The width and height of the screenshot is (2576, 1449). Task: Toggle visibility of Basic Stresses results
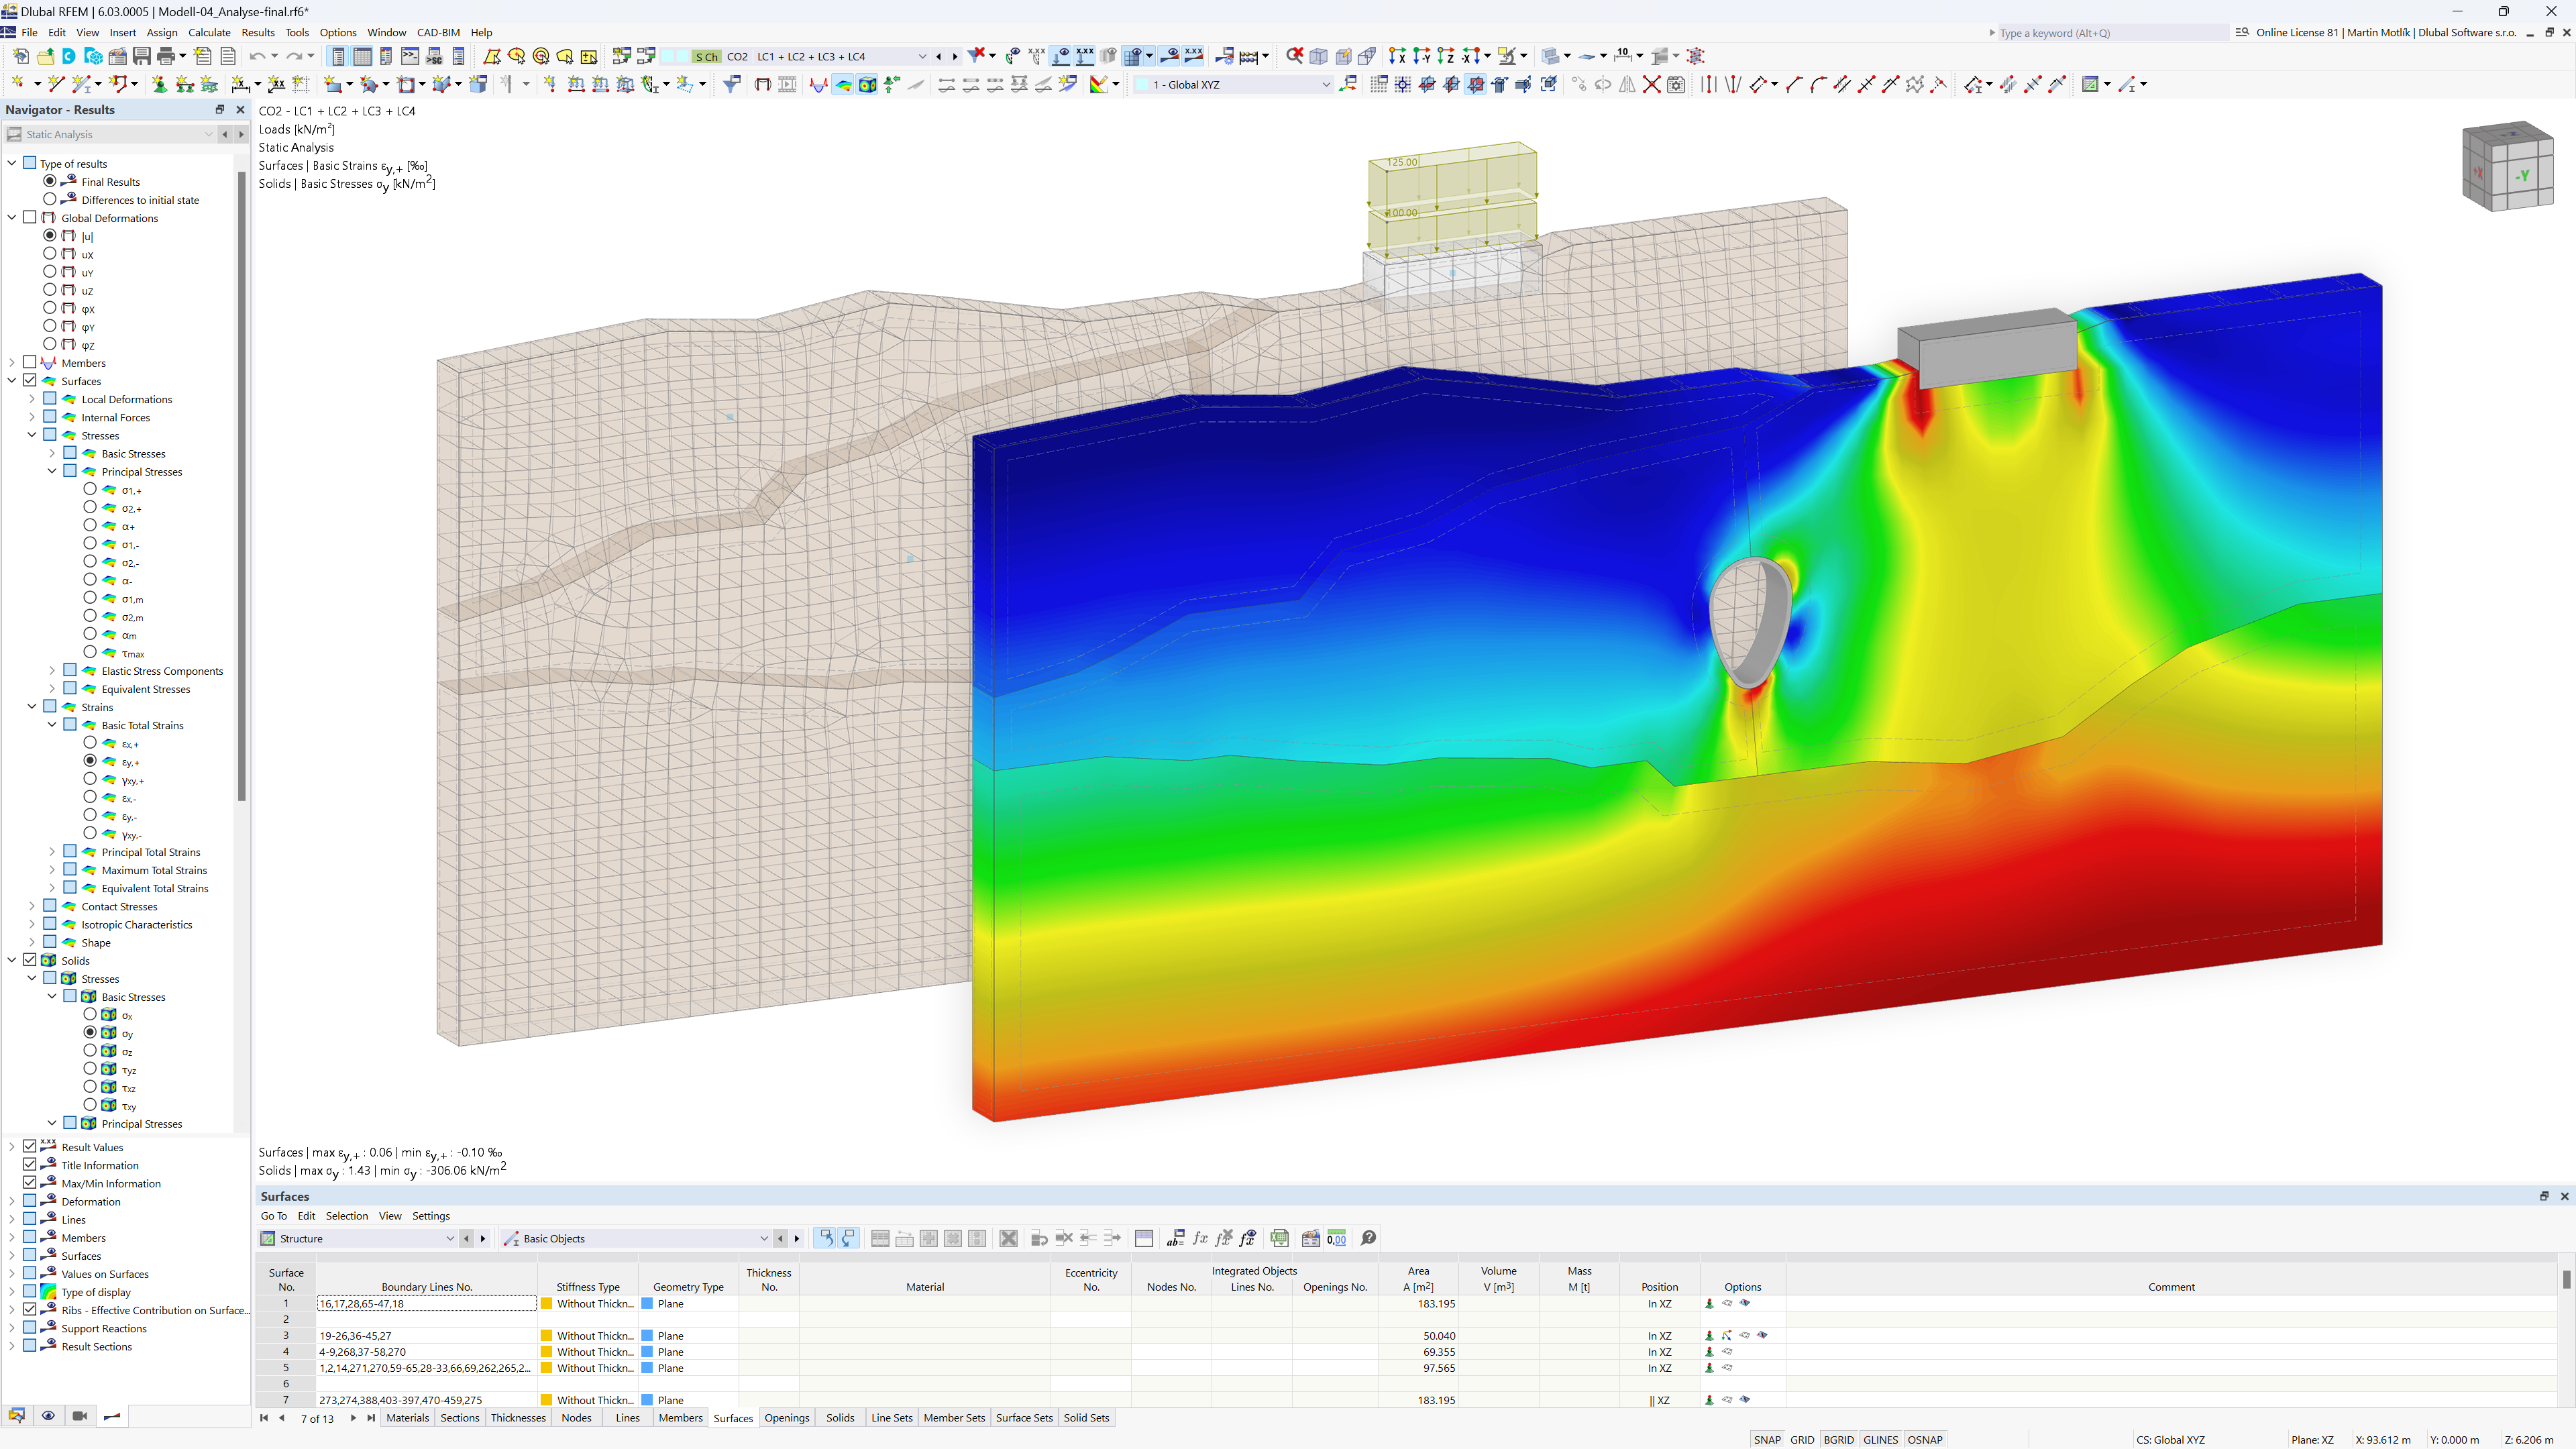point(67,453)
